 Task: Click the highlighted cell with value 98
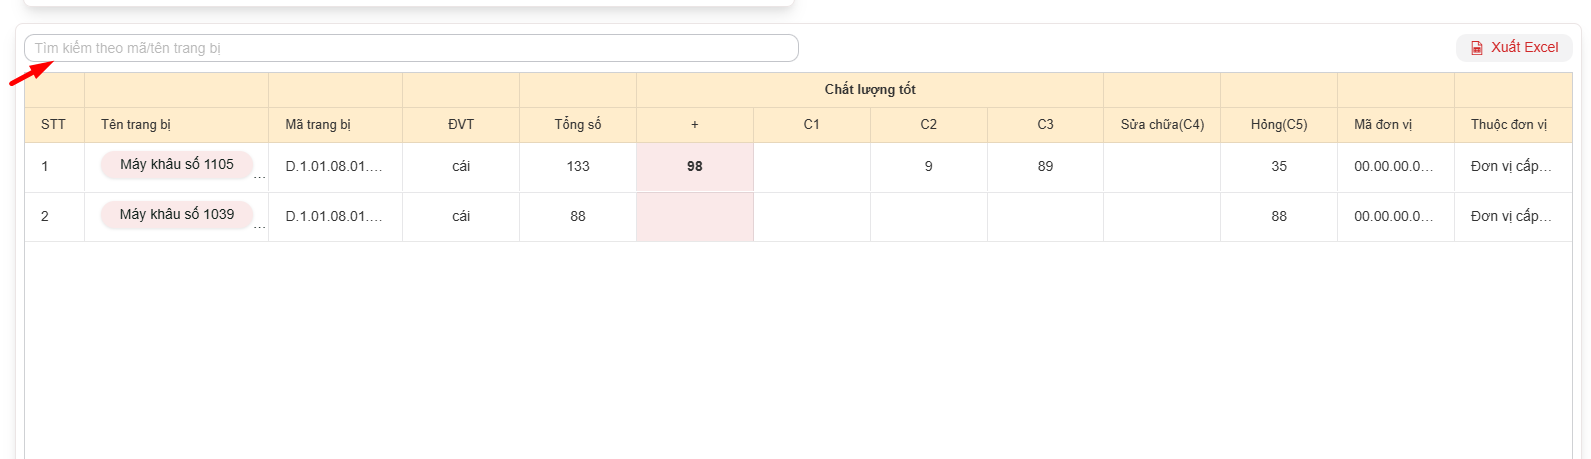(x=695, y=167)
